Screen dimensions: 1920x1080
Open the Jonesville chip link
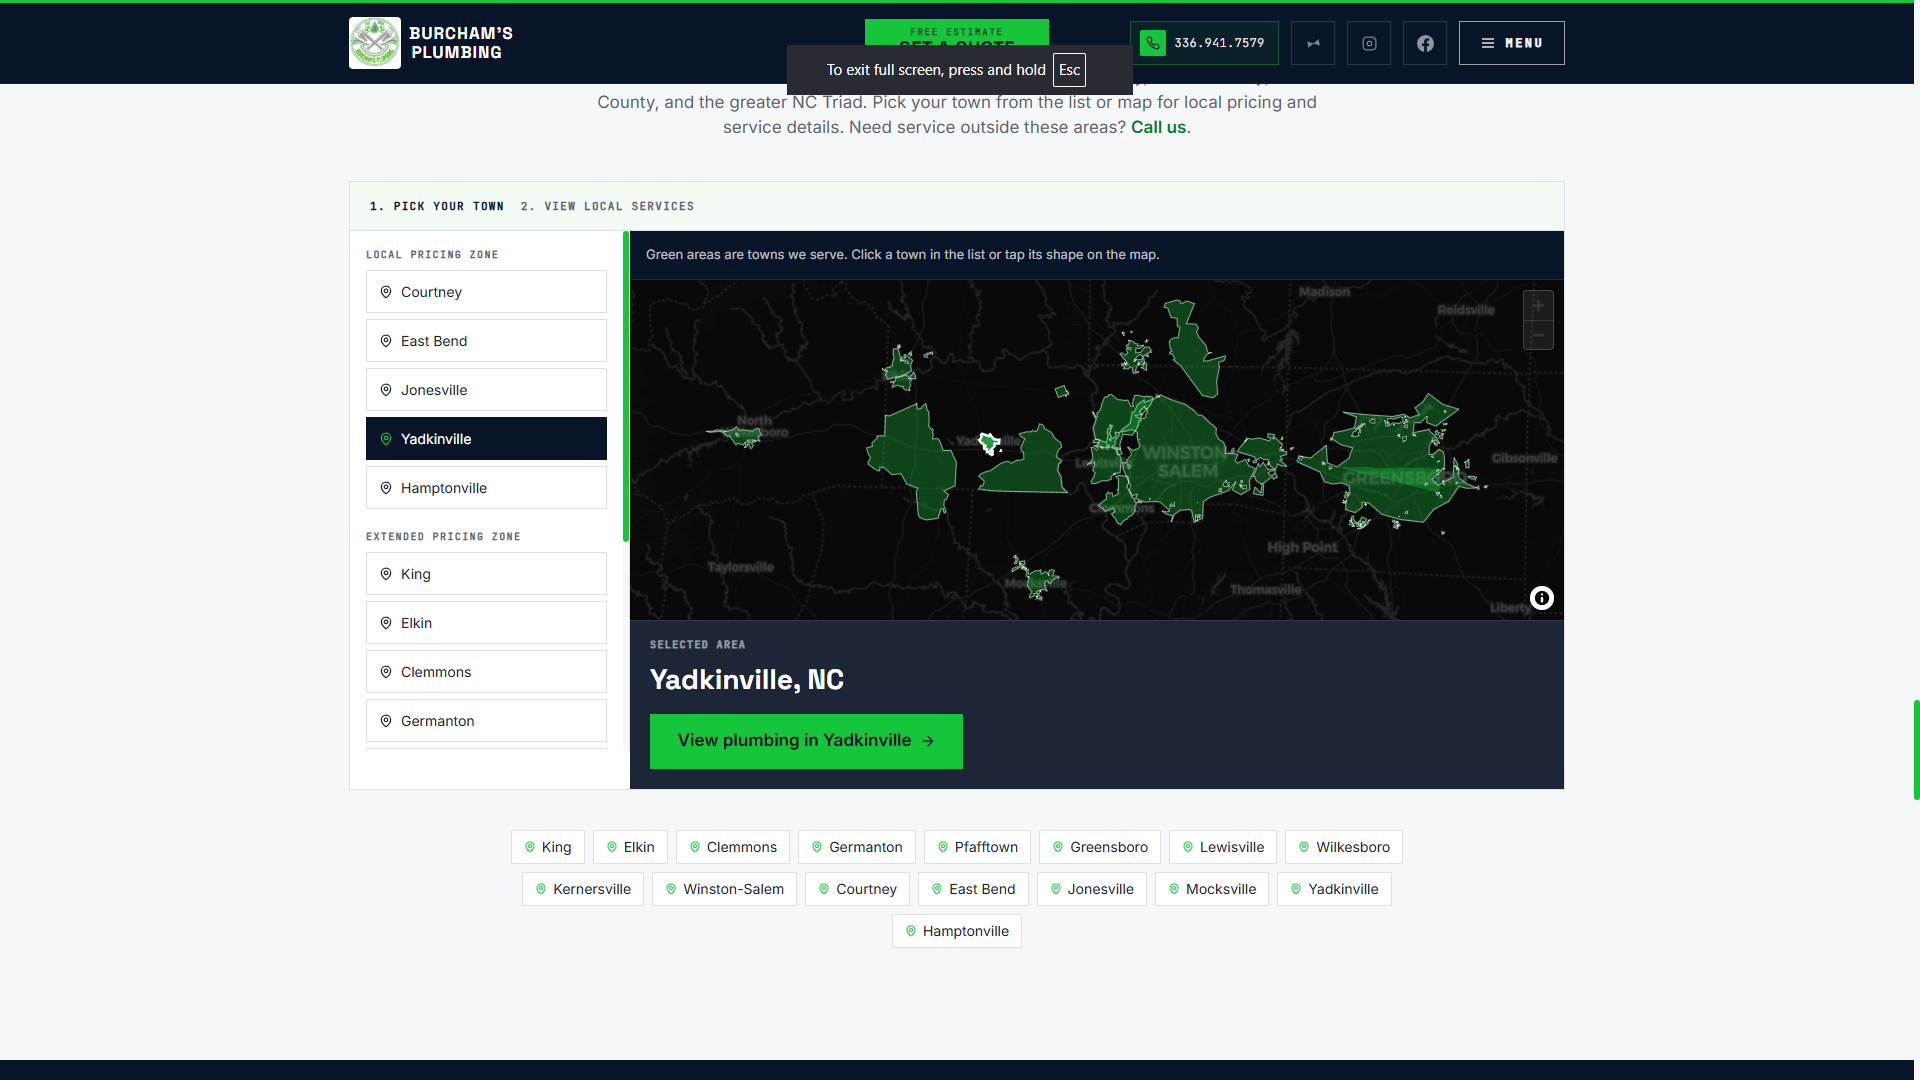(x=1092, y=889)
